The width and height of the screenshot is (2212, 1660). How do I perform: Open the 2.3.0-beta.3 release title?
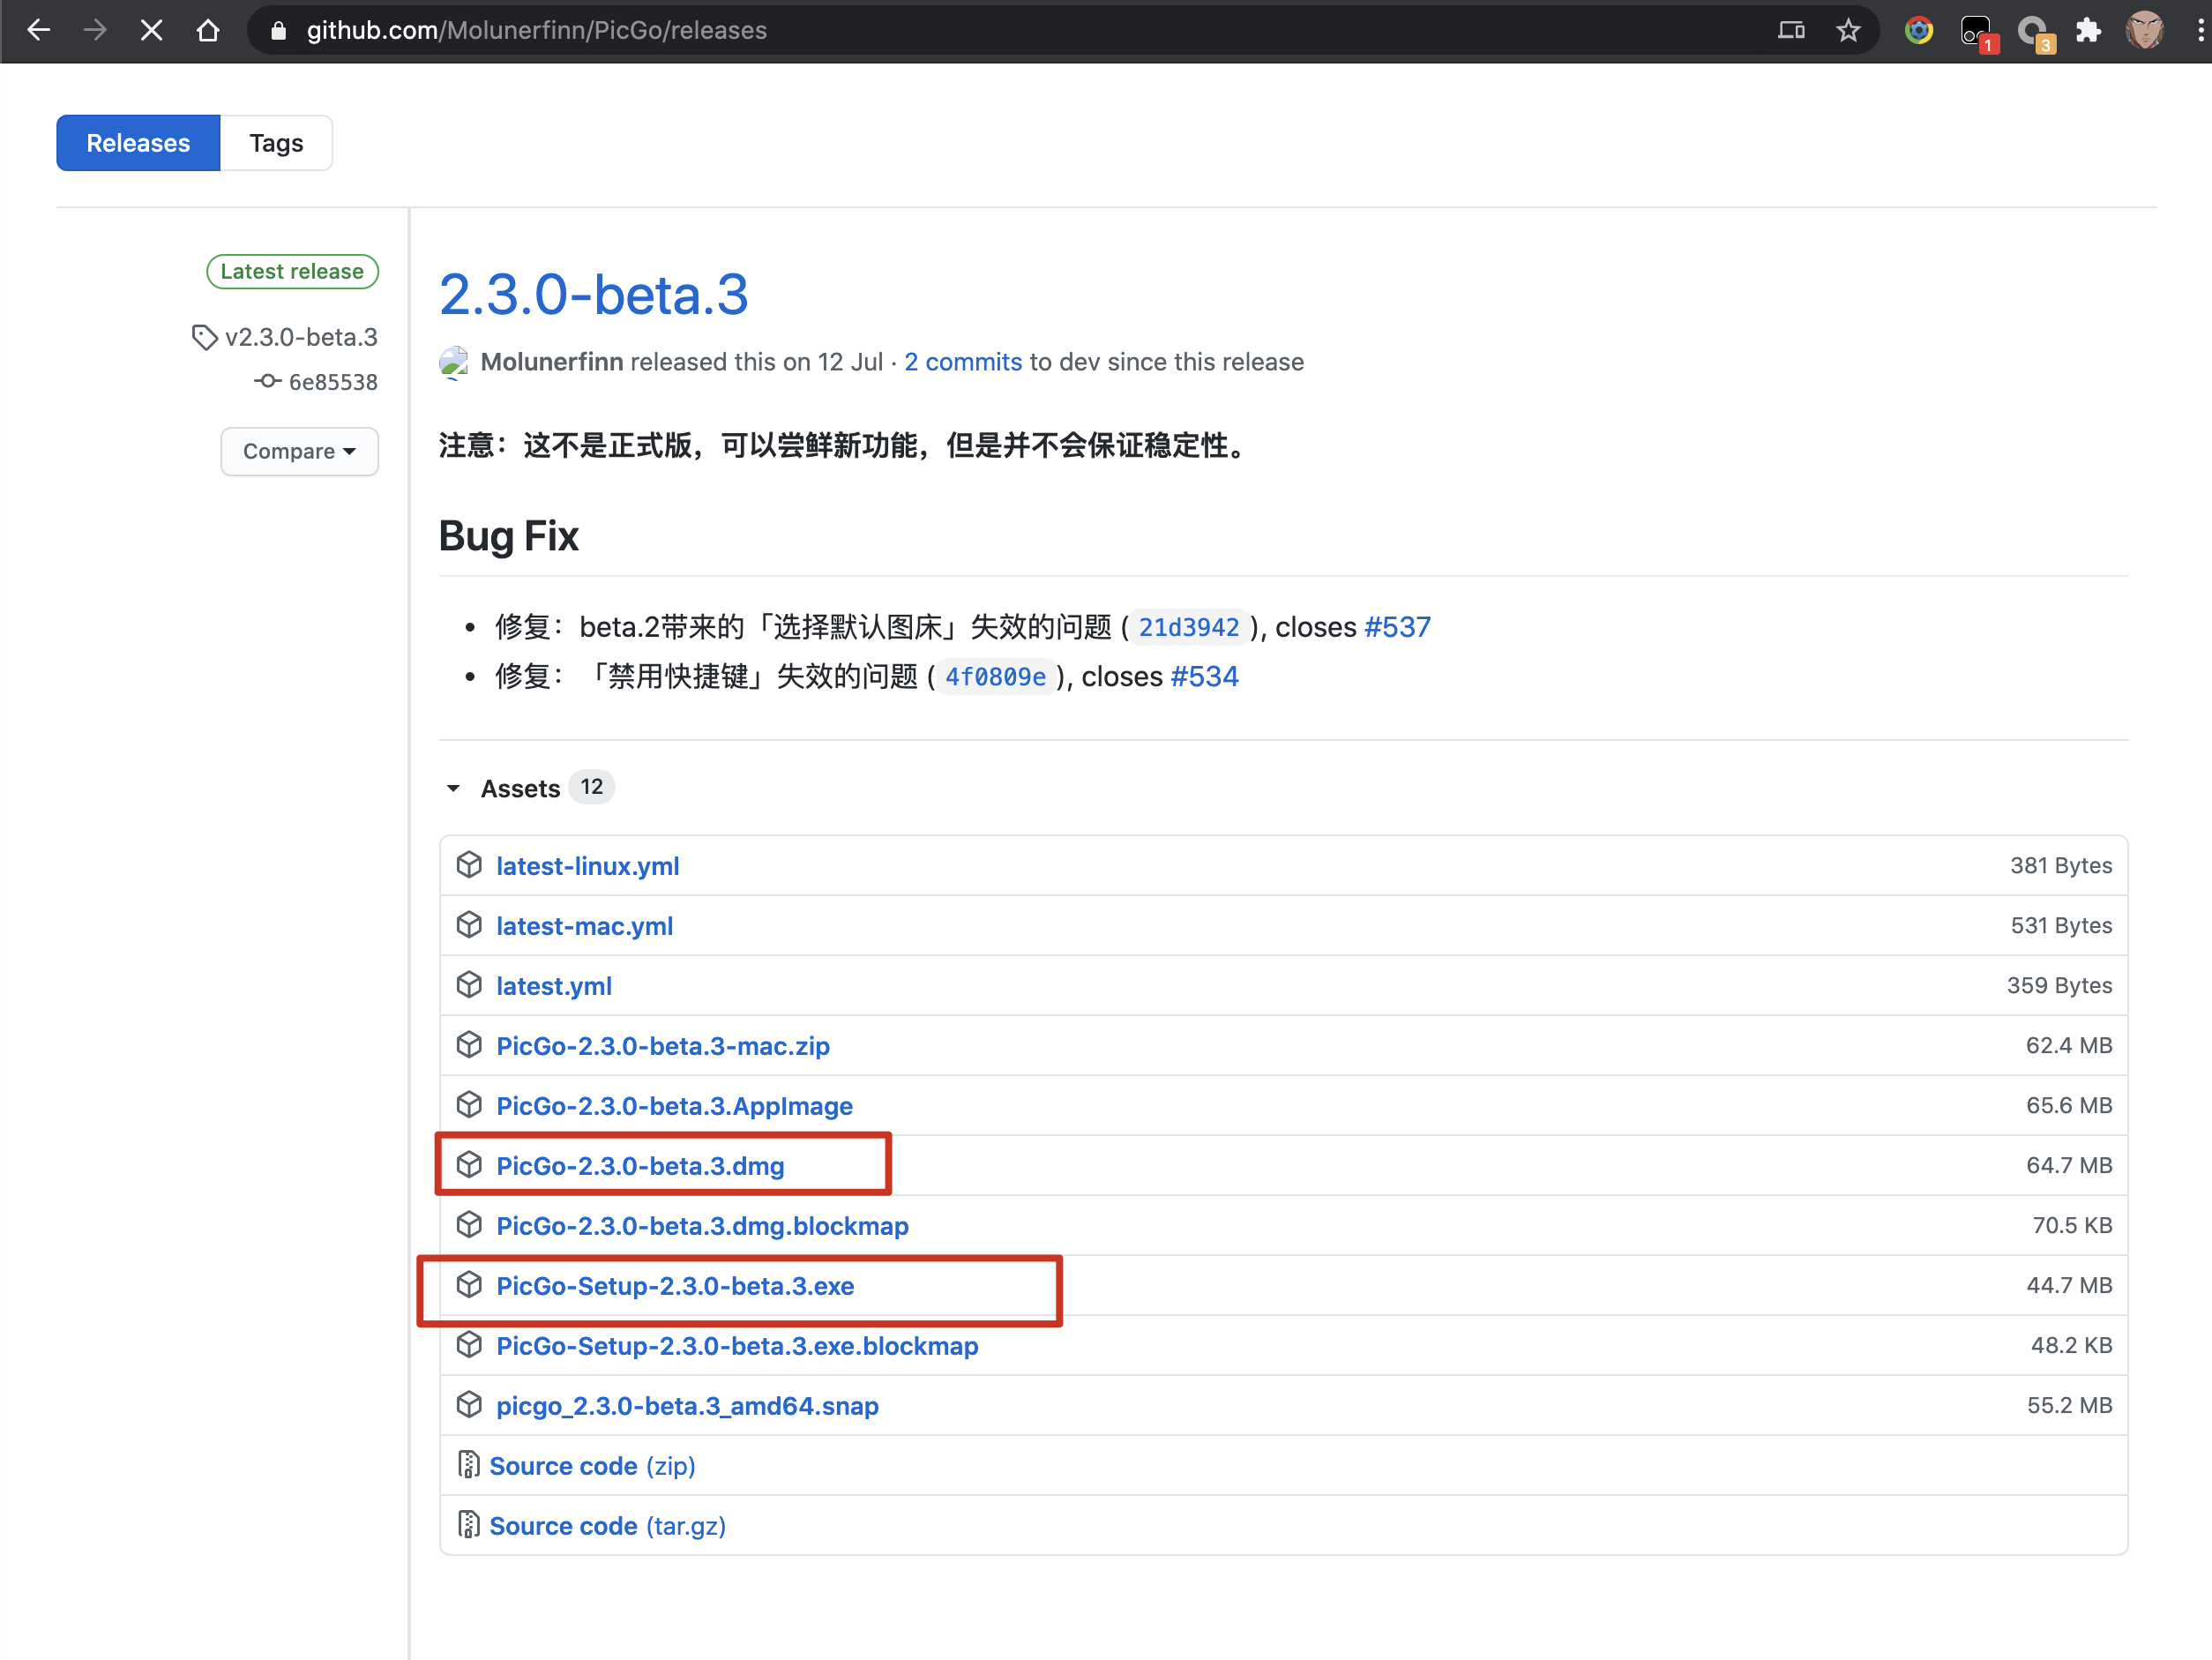pyautogui.click(x=593, y=295)
